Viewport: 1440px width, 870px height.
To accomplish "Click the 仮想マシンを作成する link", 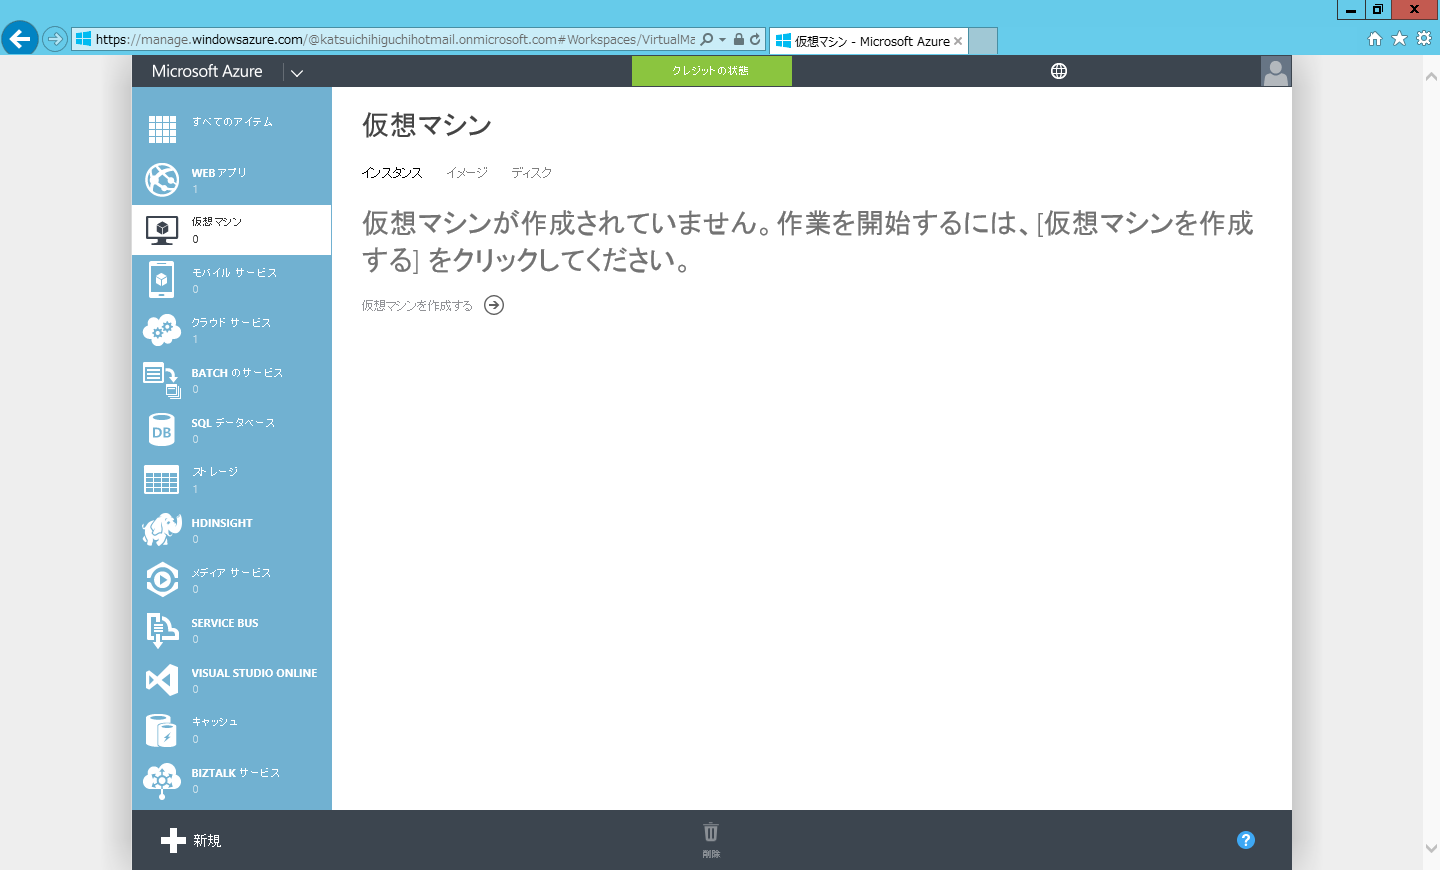I will [x=417, y=306].
